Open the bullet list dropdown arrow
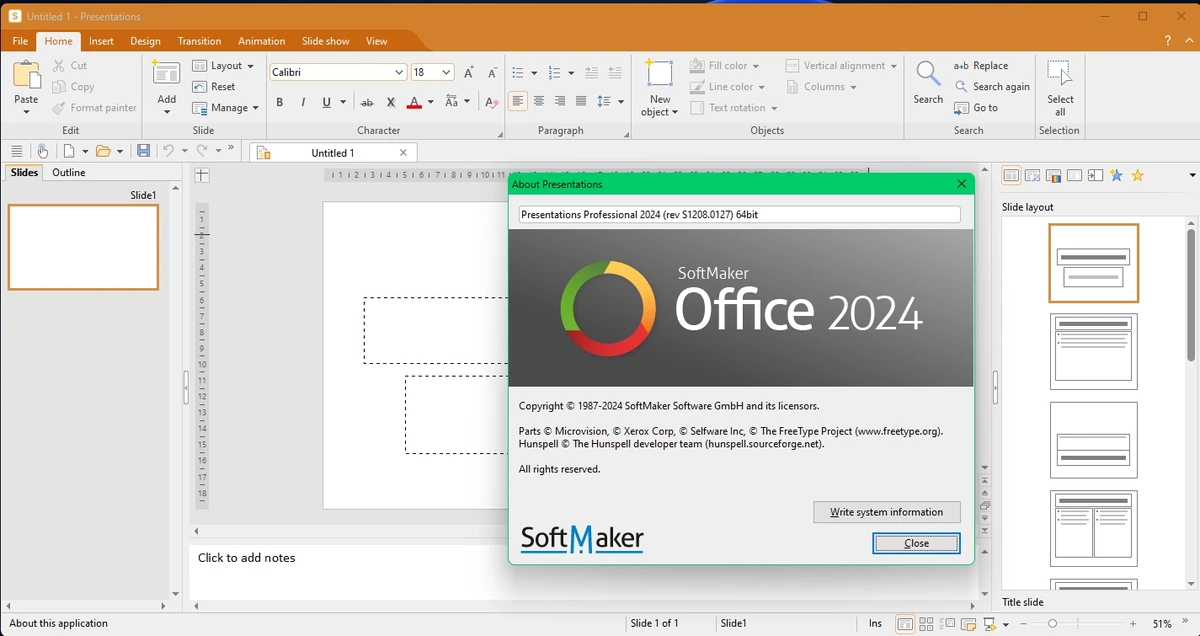 tap(534, 73)
